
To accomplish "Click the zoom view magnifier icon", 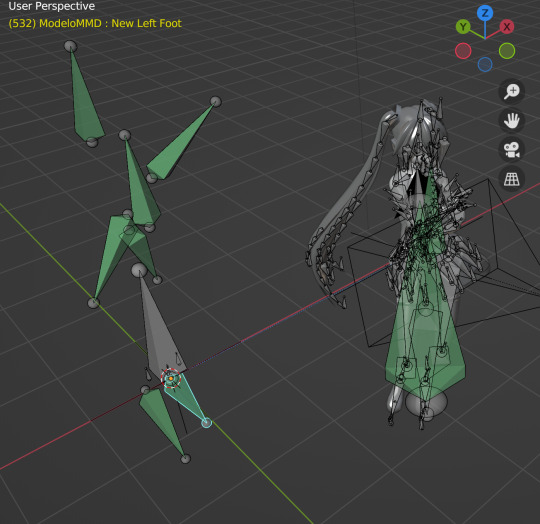I will coord(512,91).
